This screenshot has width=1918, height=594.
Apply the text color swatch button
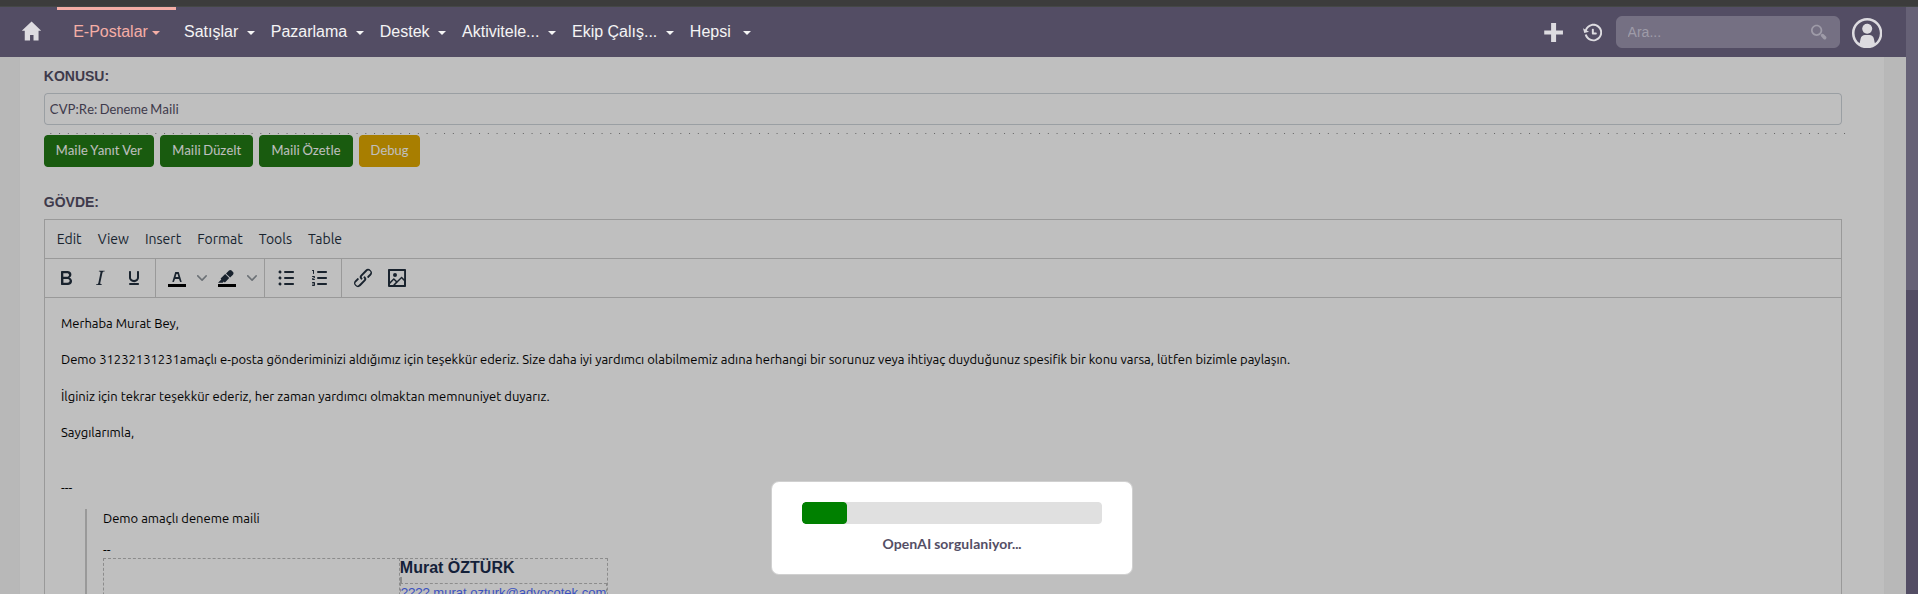click(x=177, y=278)
